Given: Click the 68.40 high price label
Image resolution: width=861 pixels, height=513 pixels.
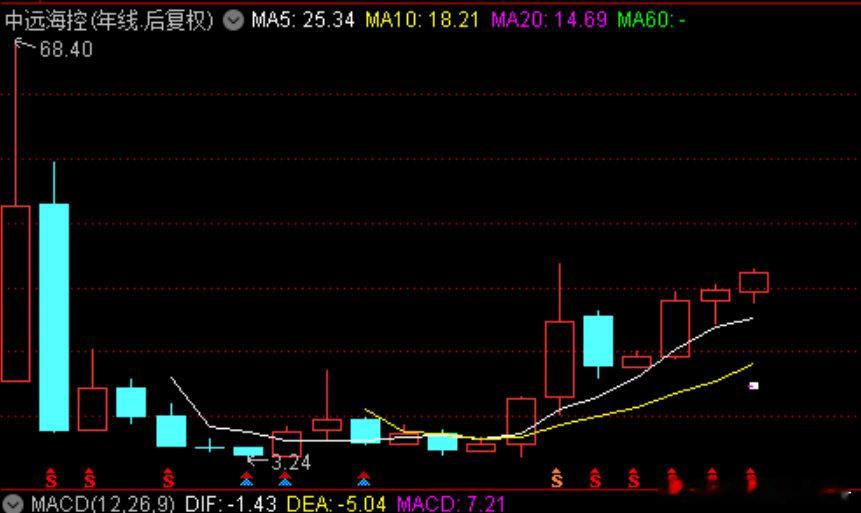Looking at the screenshot, I should [66, 49].
